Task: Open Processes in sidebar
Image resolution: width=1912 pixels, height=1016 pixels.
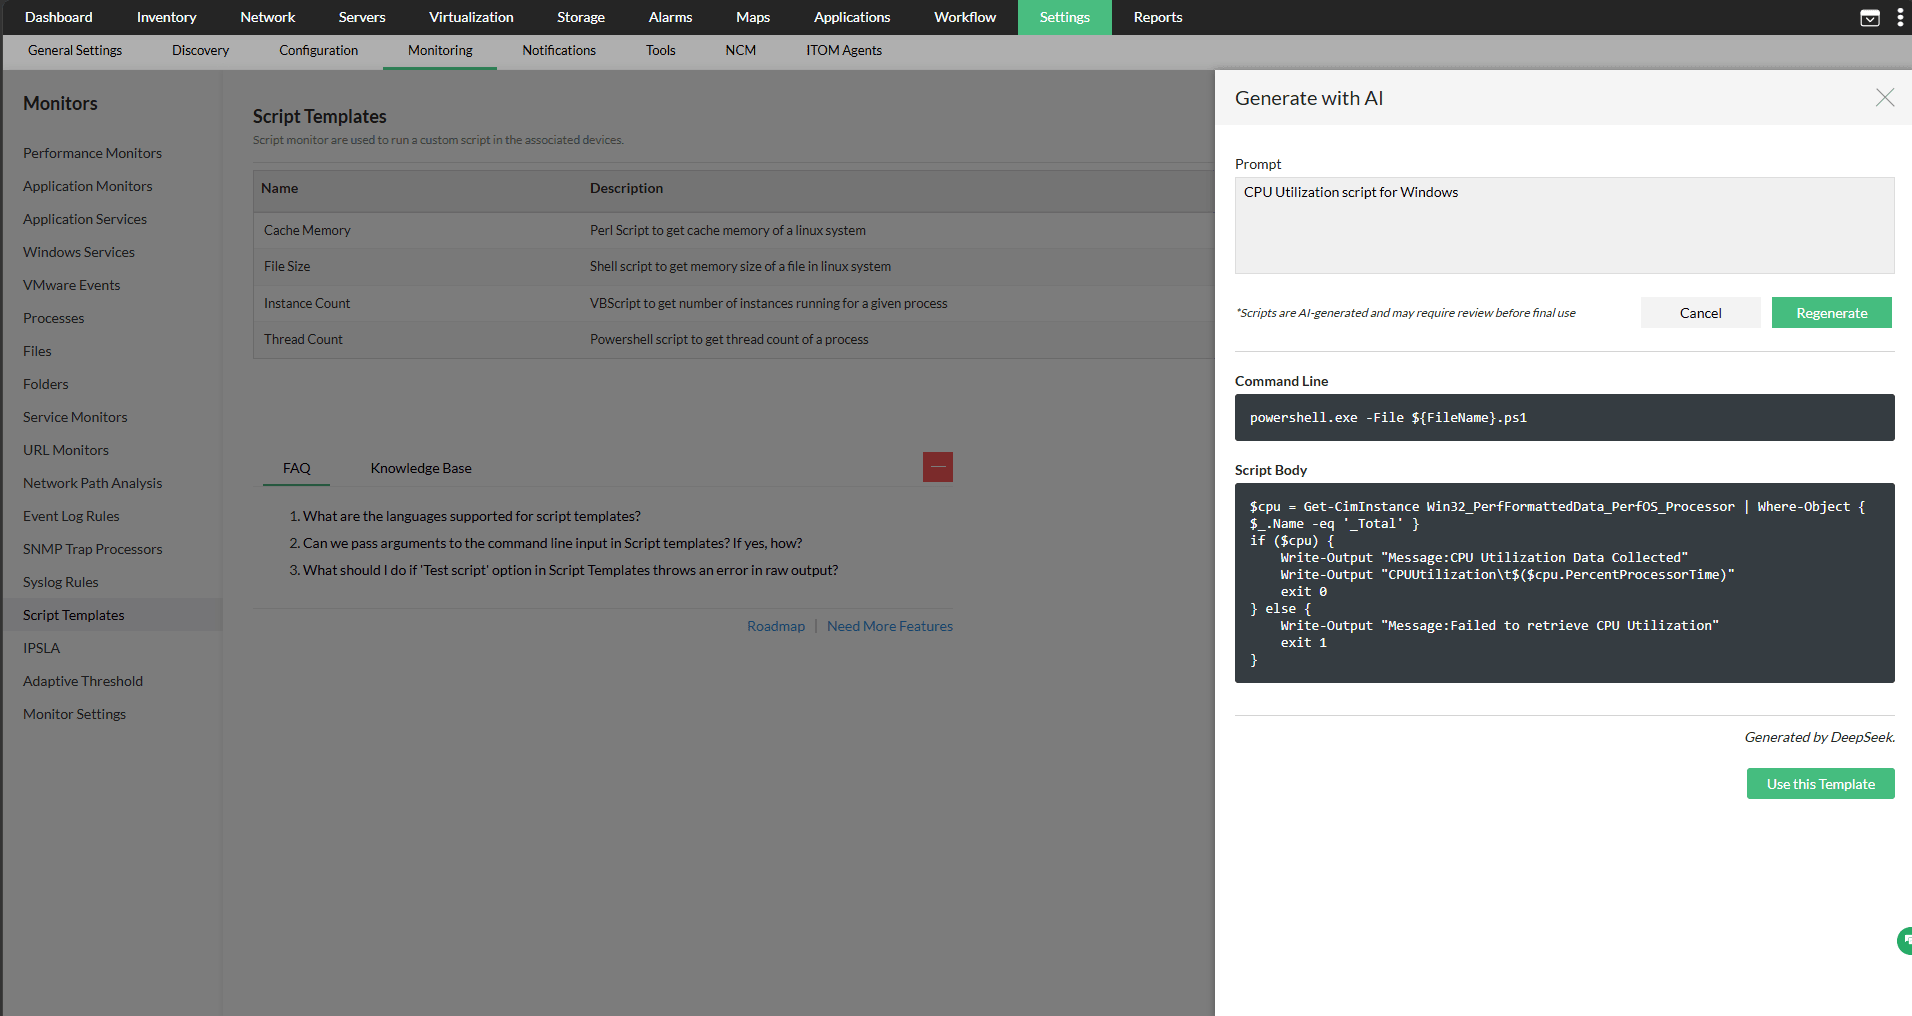Action: [x=54, y=318]
